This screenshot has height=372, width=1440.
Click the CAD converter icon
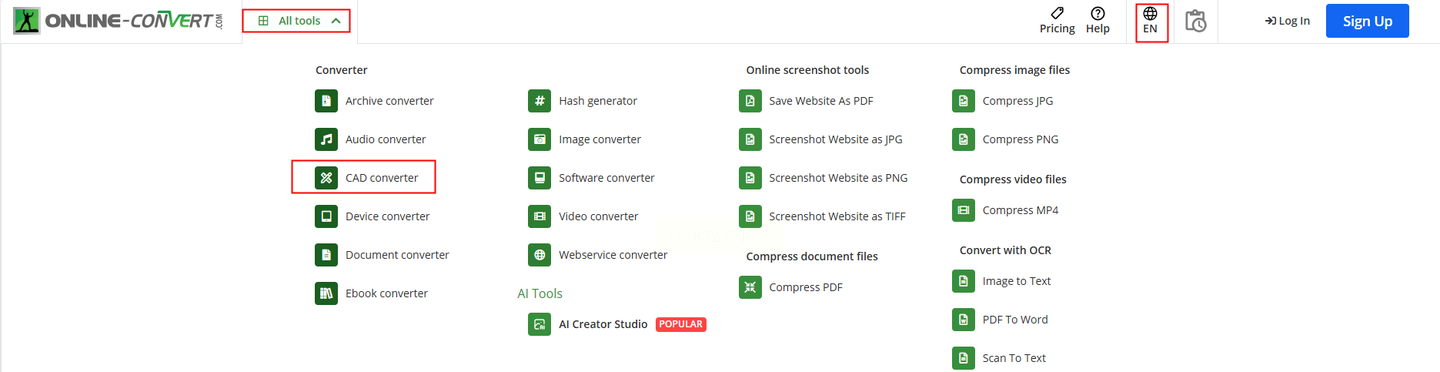coord(326,178)
